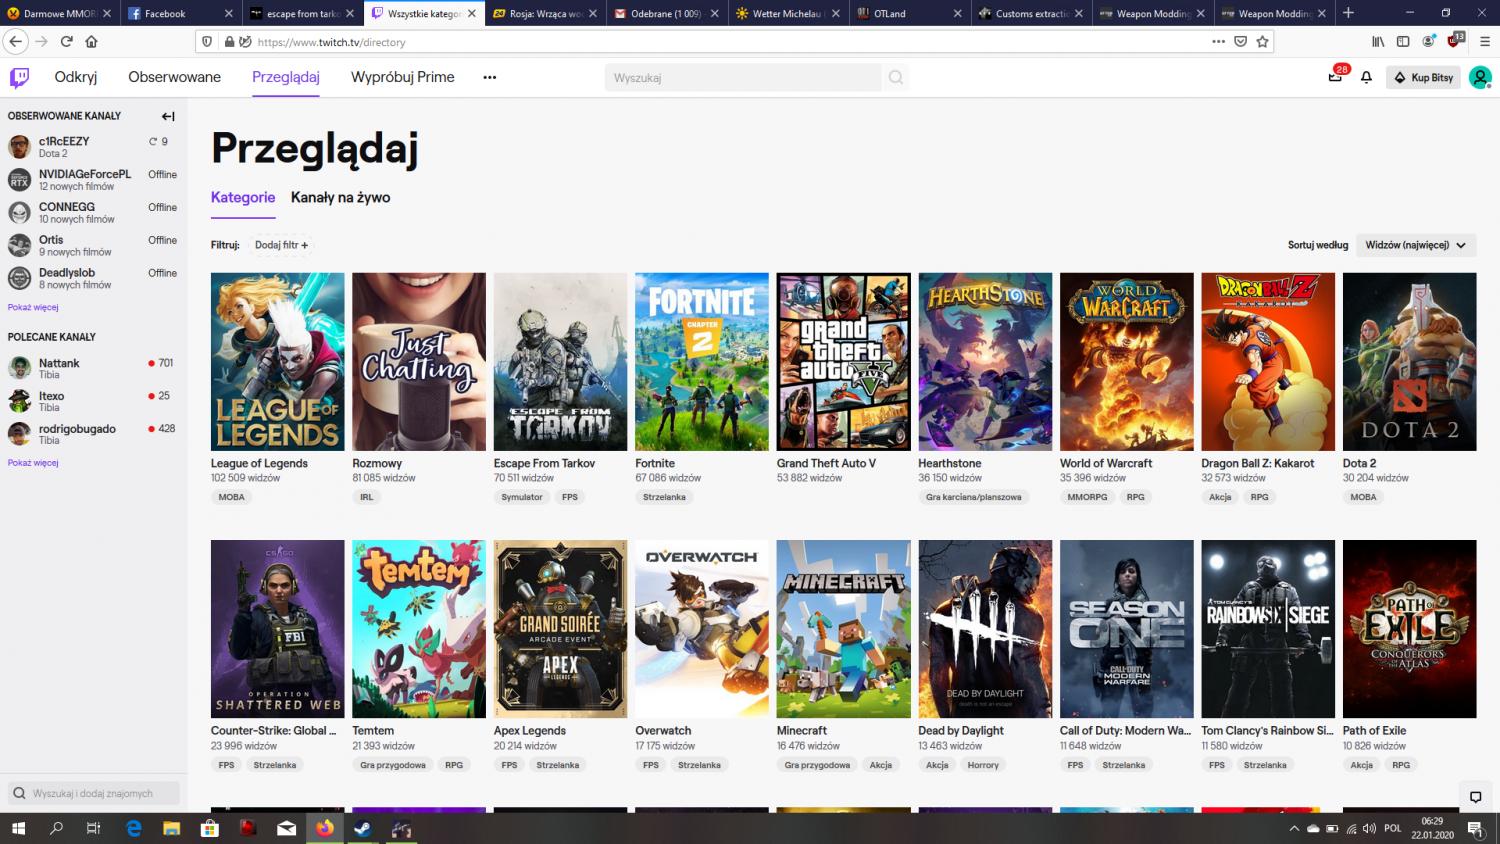The image size is (1500, 844).
Task: Go to the Obserwowane navigation item
Action: pos(174,77)
